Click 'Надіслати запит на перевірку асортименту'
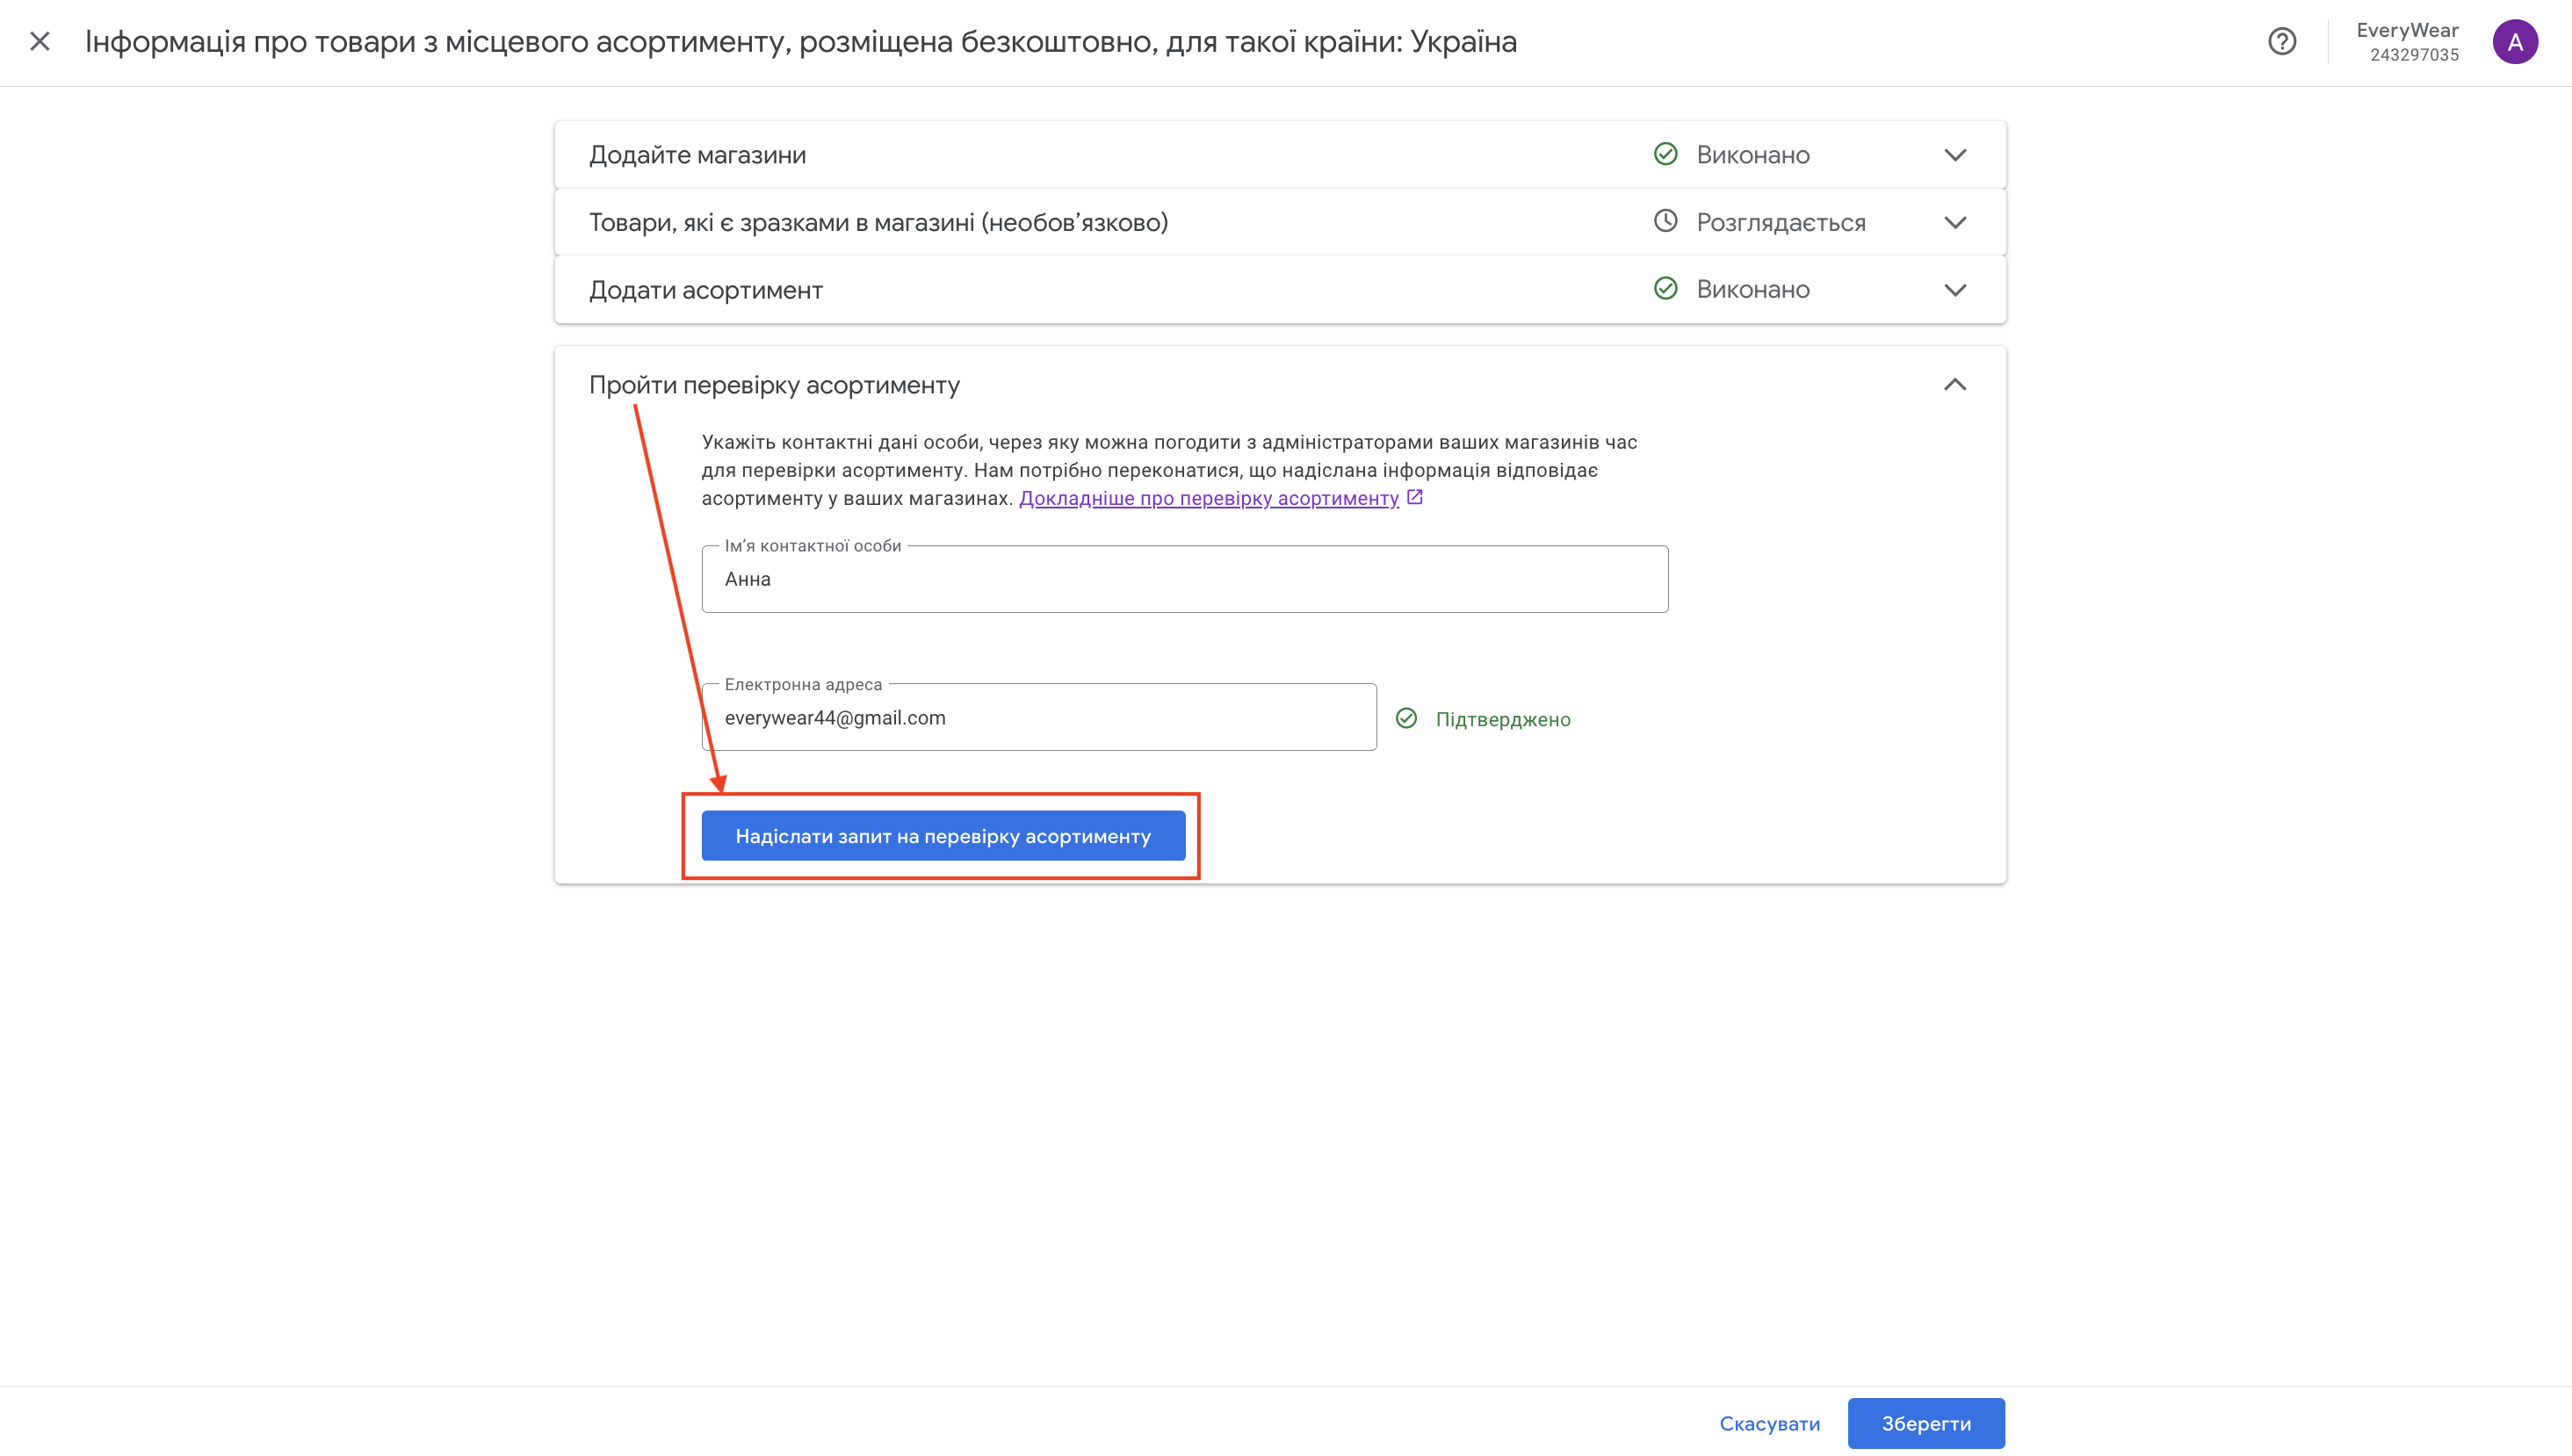Image resolution: width=2572 pixels, height=1456 pixels. (x=943, y=836)
